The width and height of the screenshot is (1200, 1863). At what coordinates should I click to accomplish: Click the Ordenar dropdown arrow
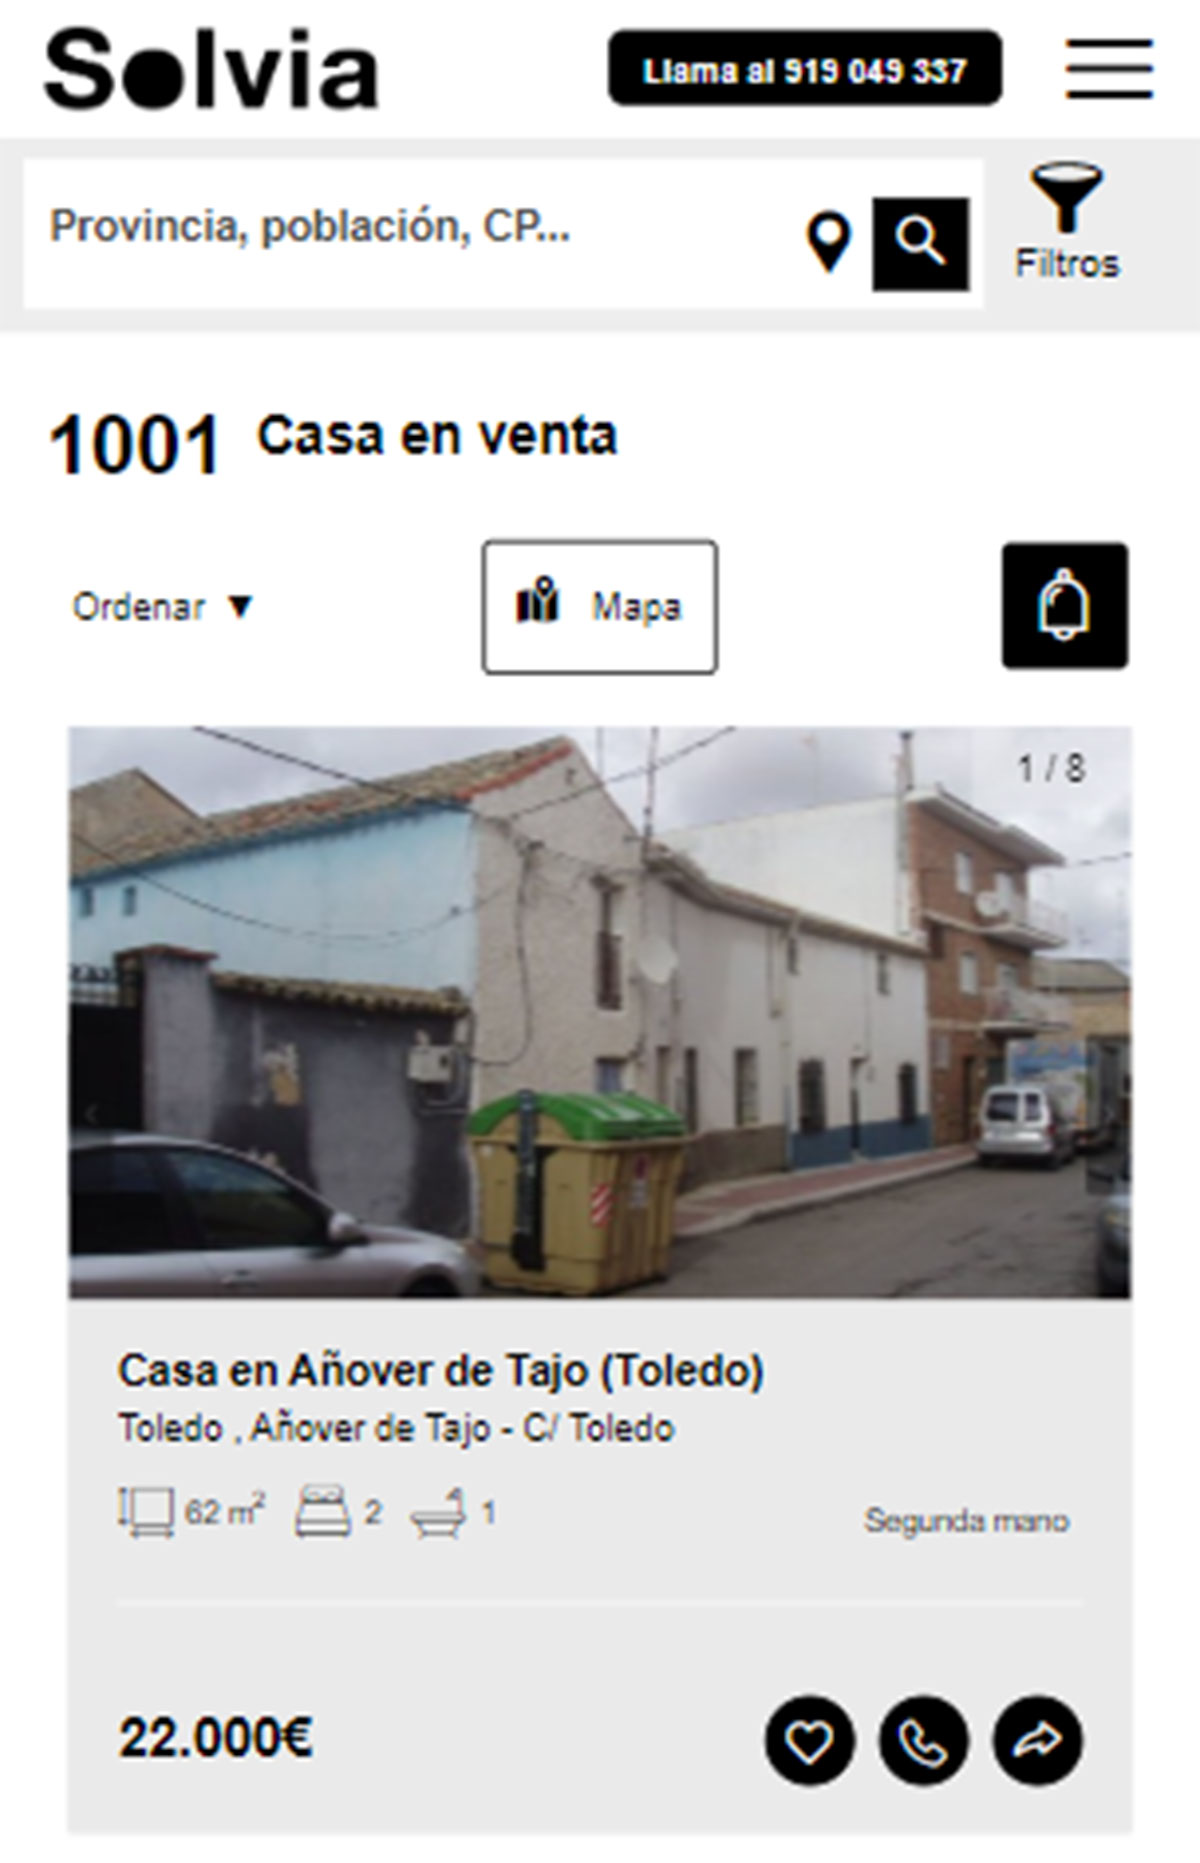coord(240,607)
